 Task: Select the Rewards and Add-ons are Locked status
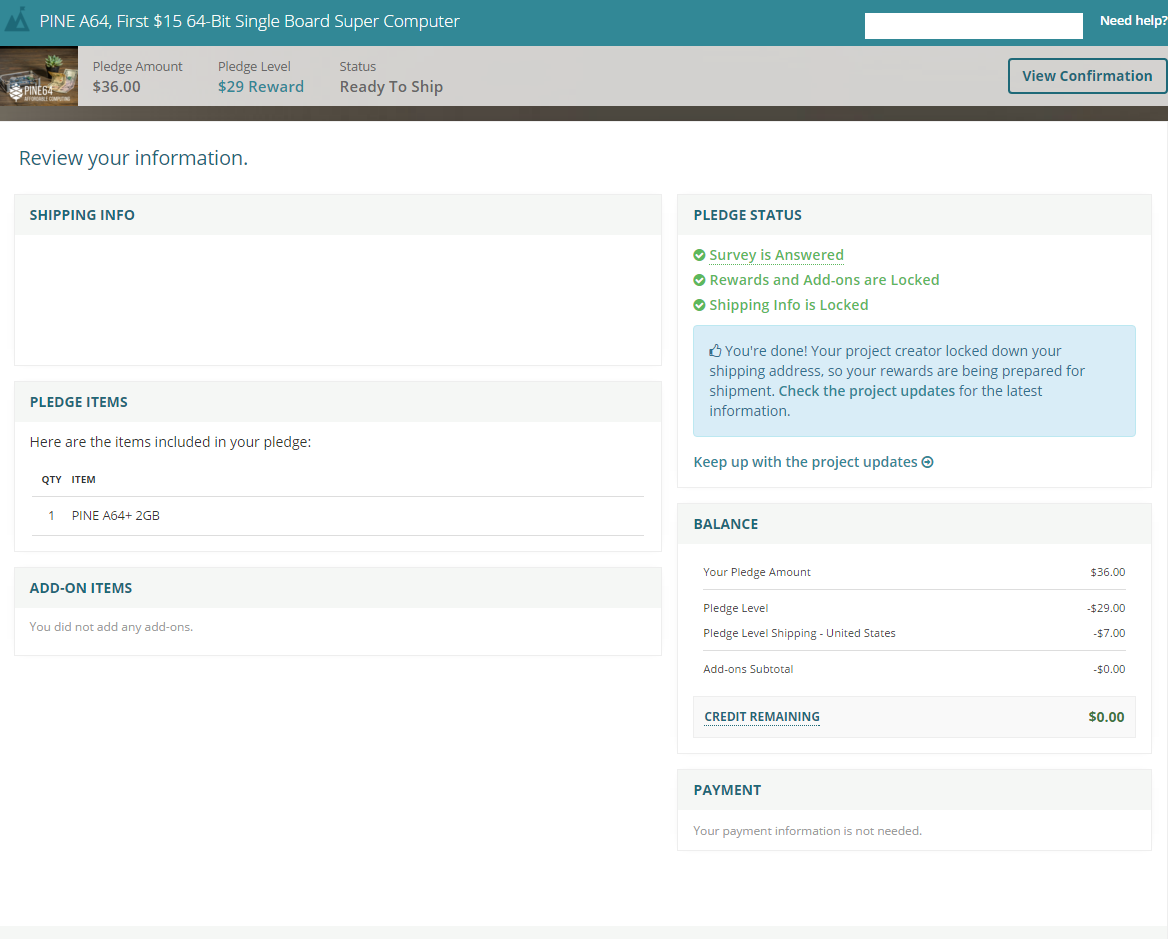pos(824,280)
